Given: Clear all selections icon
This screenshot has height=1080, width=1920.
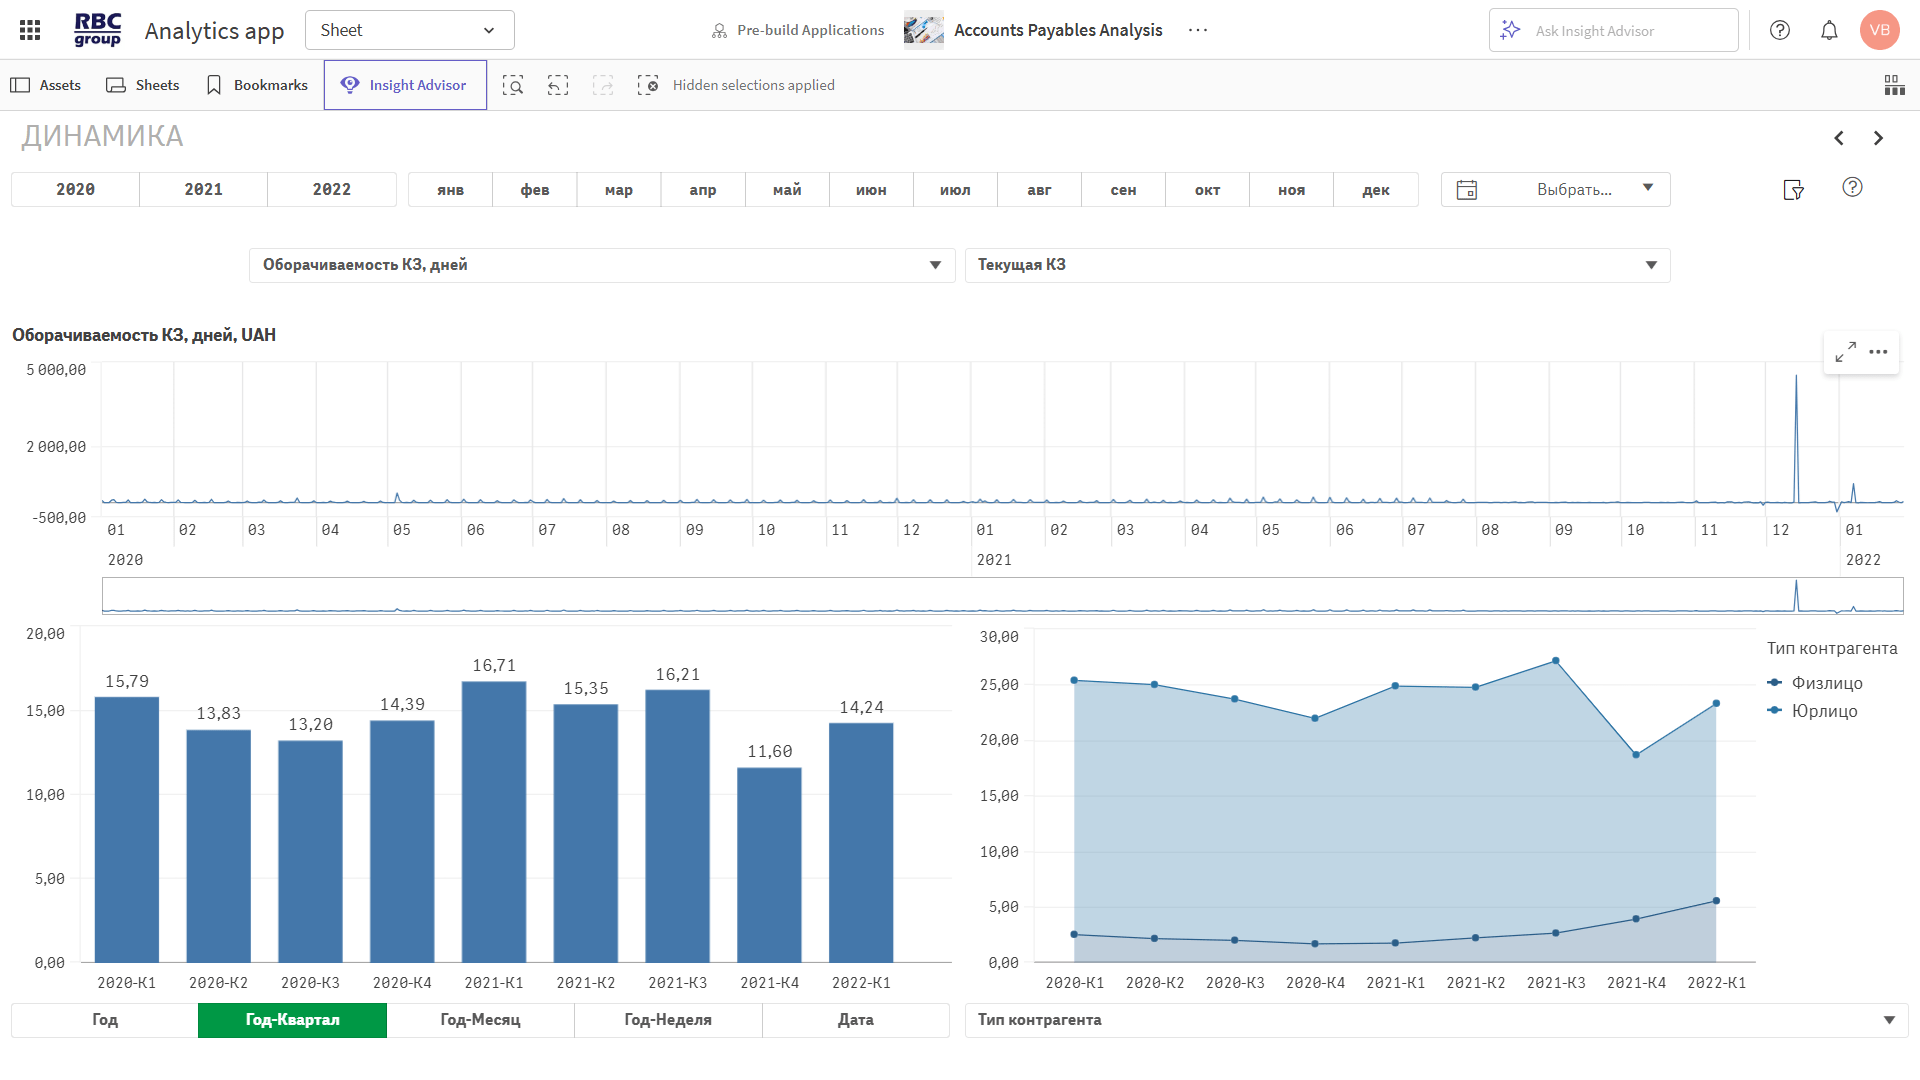Looking at the screenshot, I should pos(648,85).
